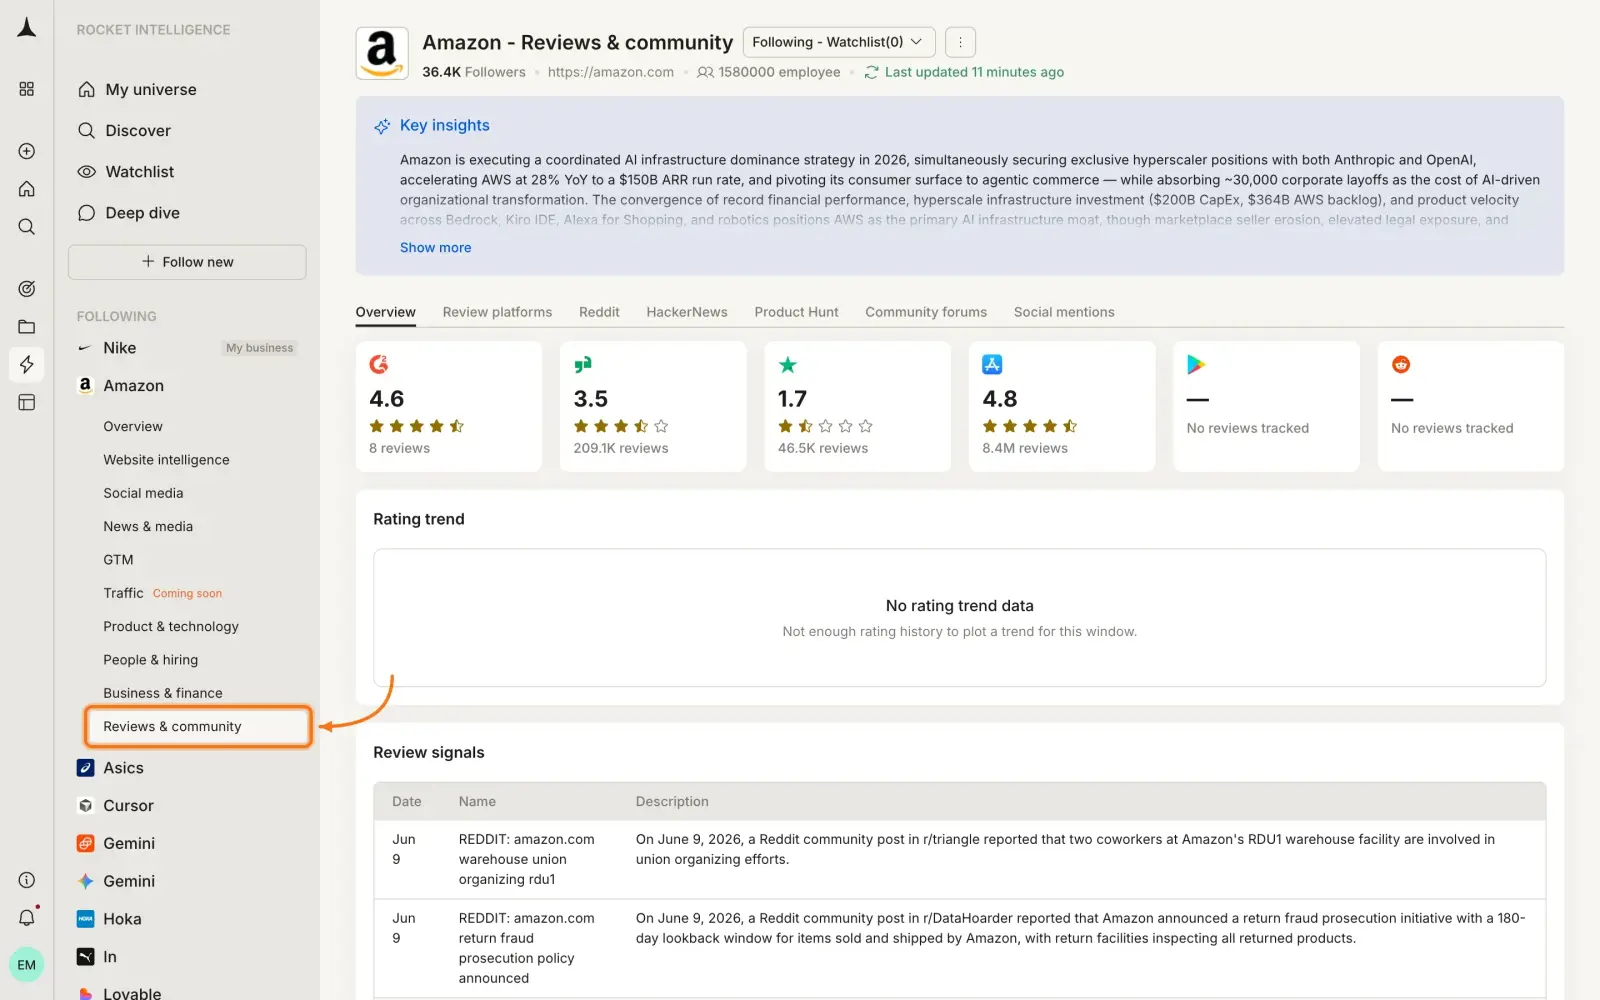
Task: Expand the Nike company entry
Action: 120,348
